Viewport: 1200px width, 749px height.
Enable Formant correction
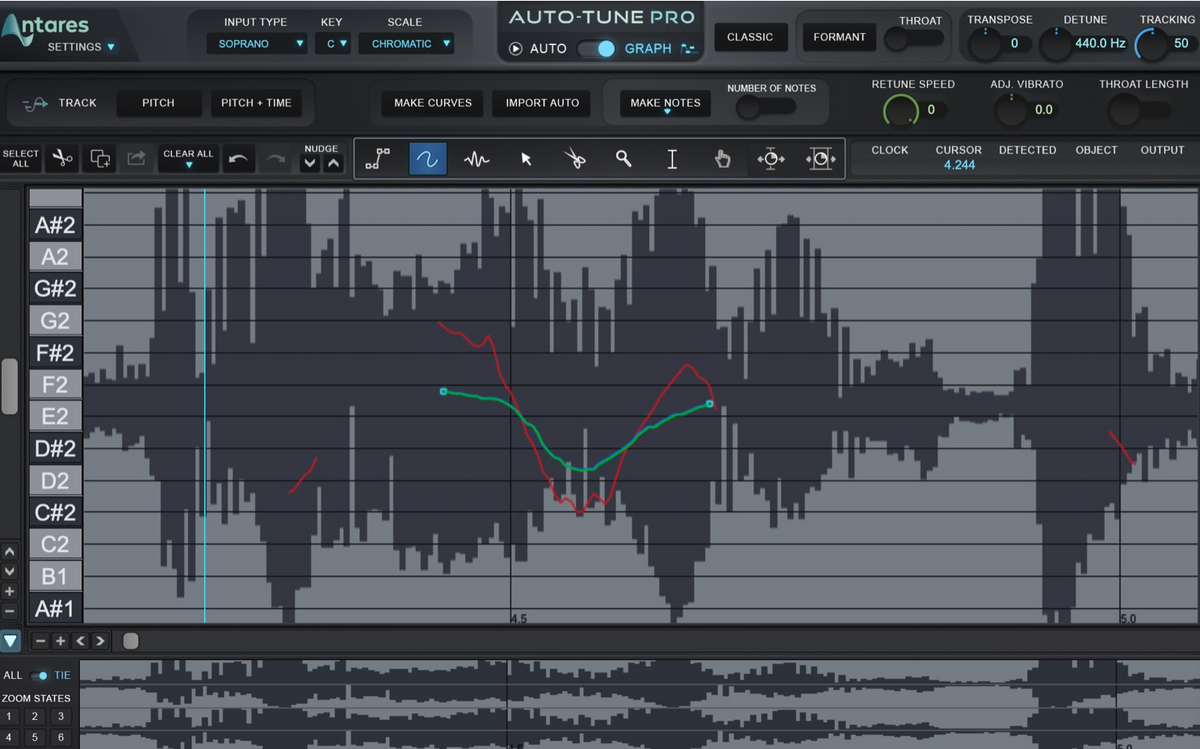tap(839, 37)
